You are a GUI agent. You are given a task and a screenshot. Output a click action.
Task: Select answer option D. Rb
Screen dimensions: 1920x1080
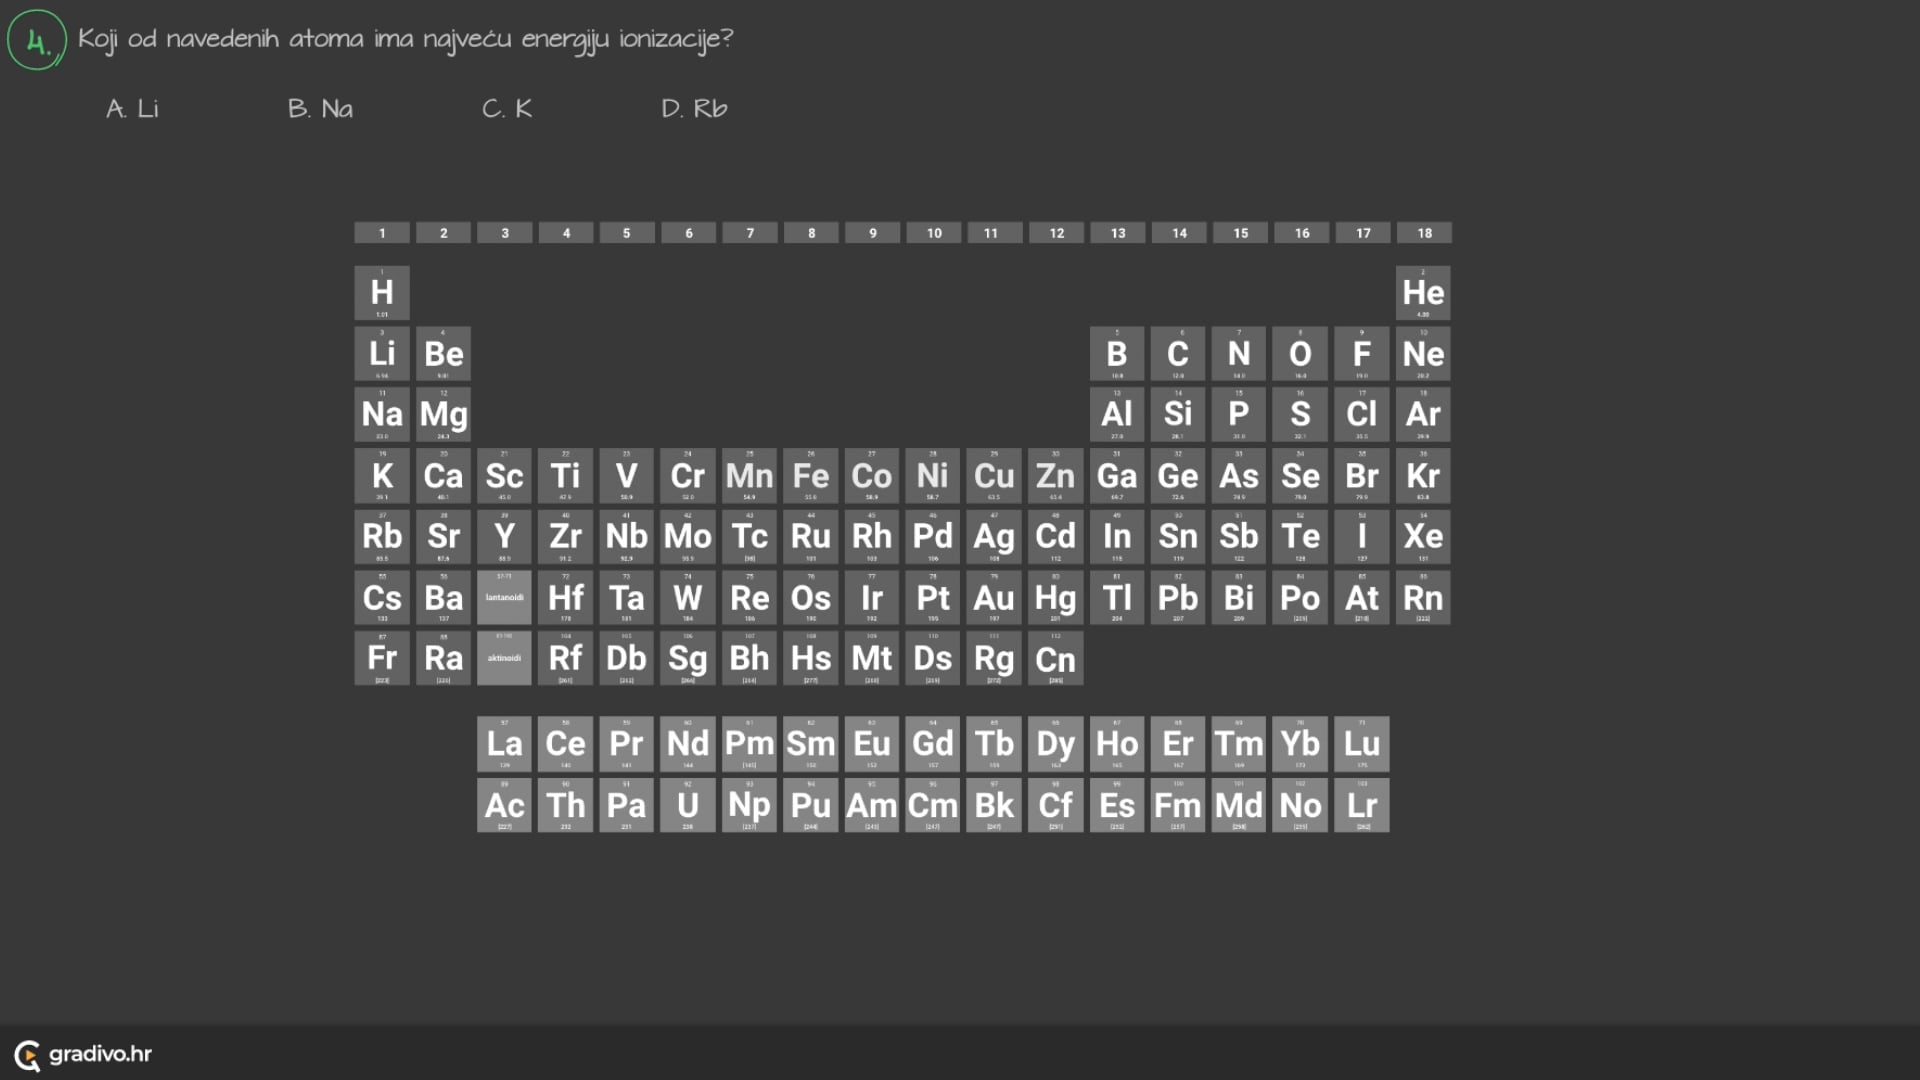tap(694, 108)
